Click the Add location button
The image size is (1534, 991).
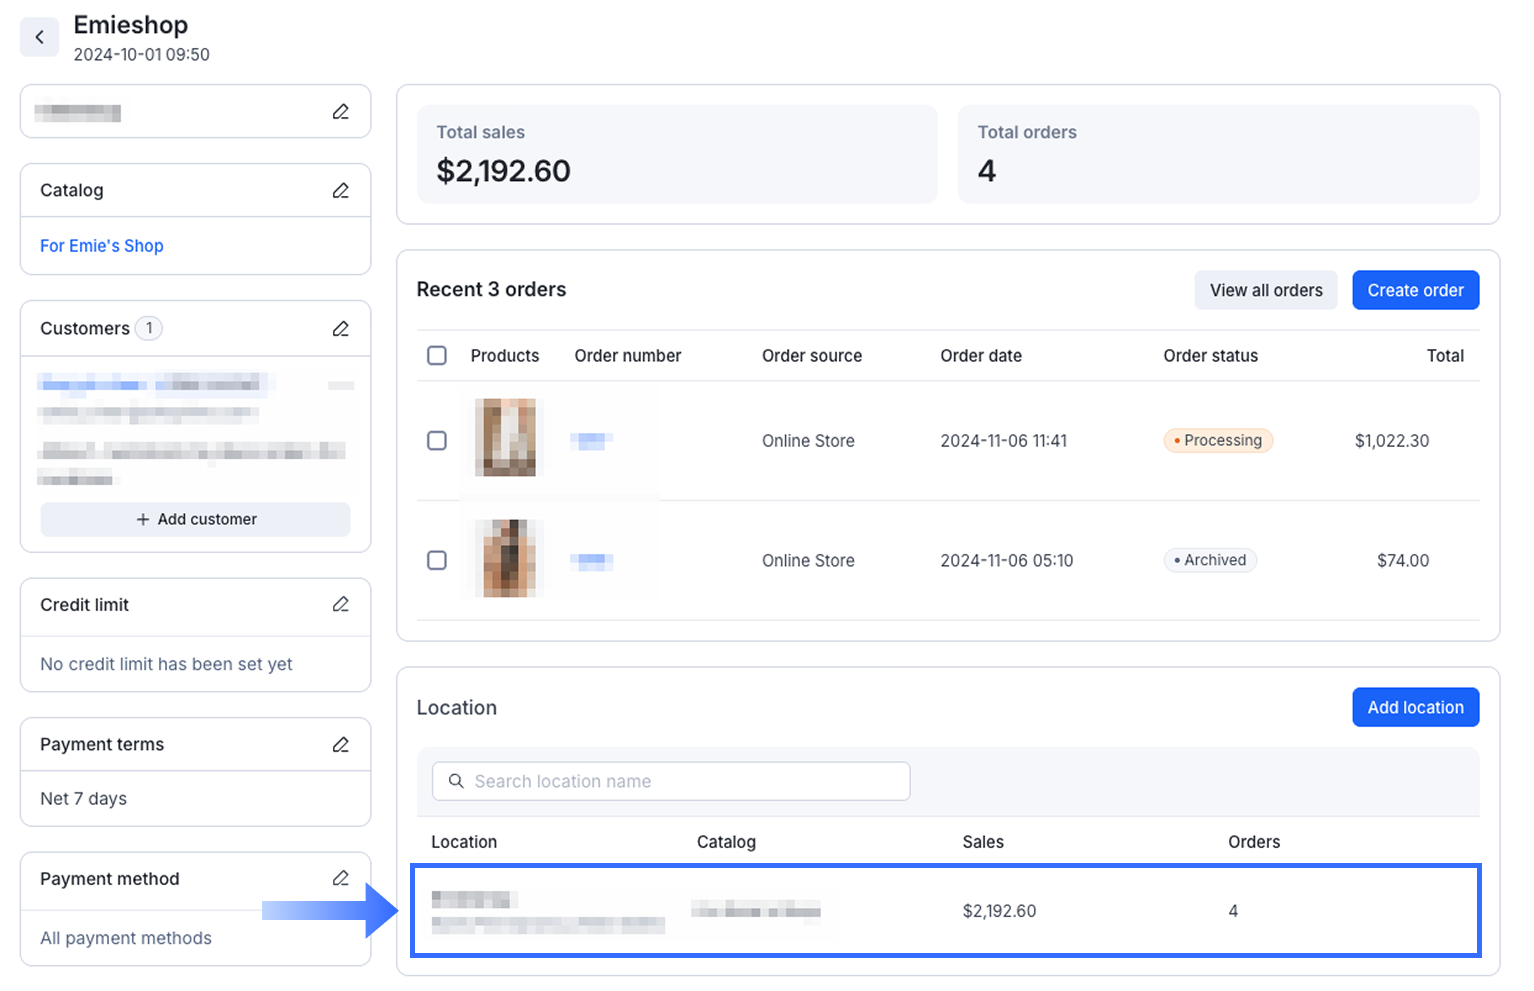(1415, 708)
